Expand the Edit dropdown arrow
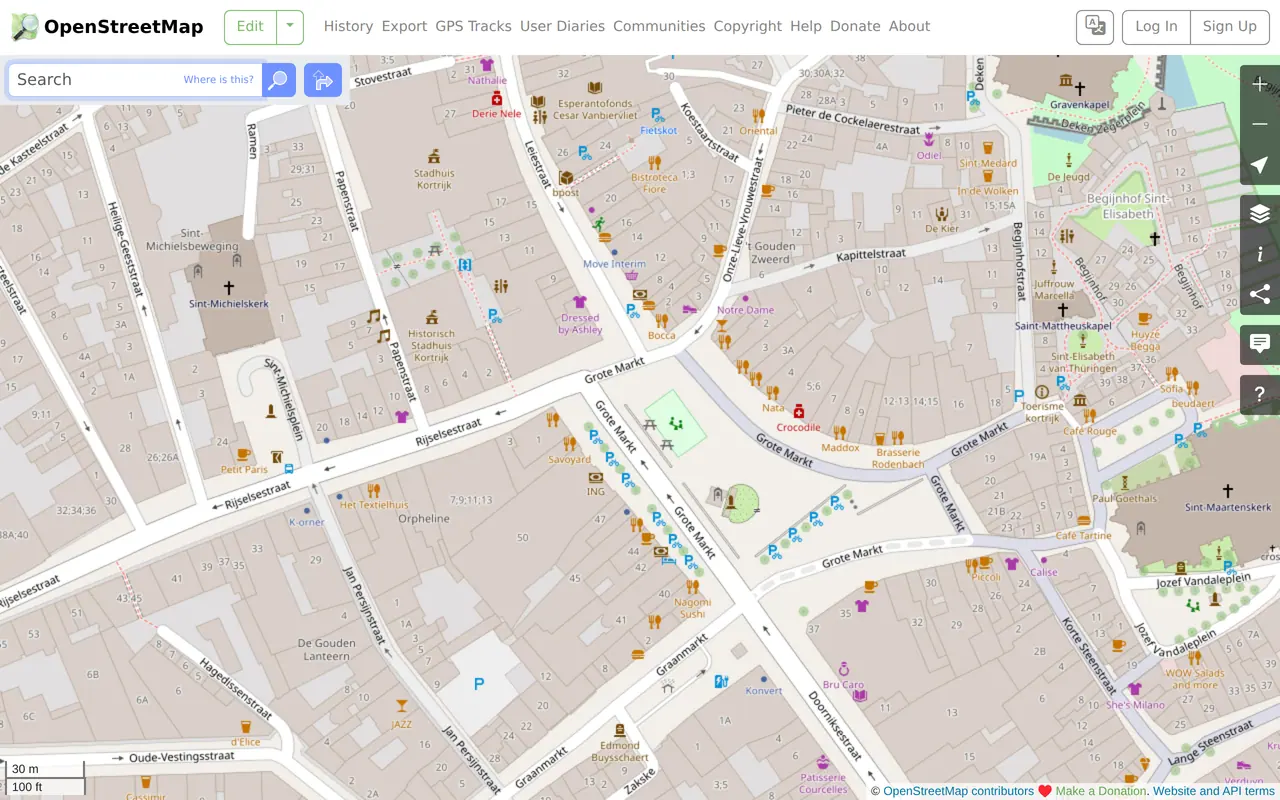 pos(289,27)
